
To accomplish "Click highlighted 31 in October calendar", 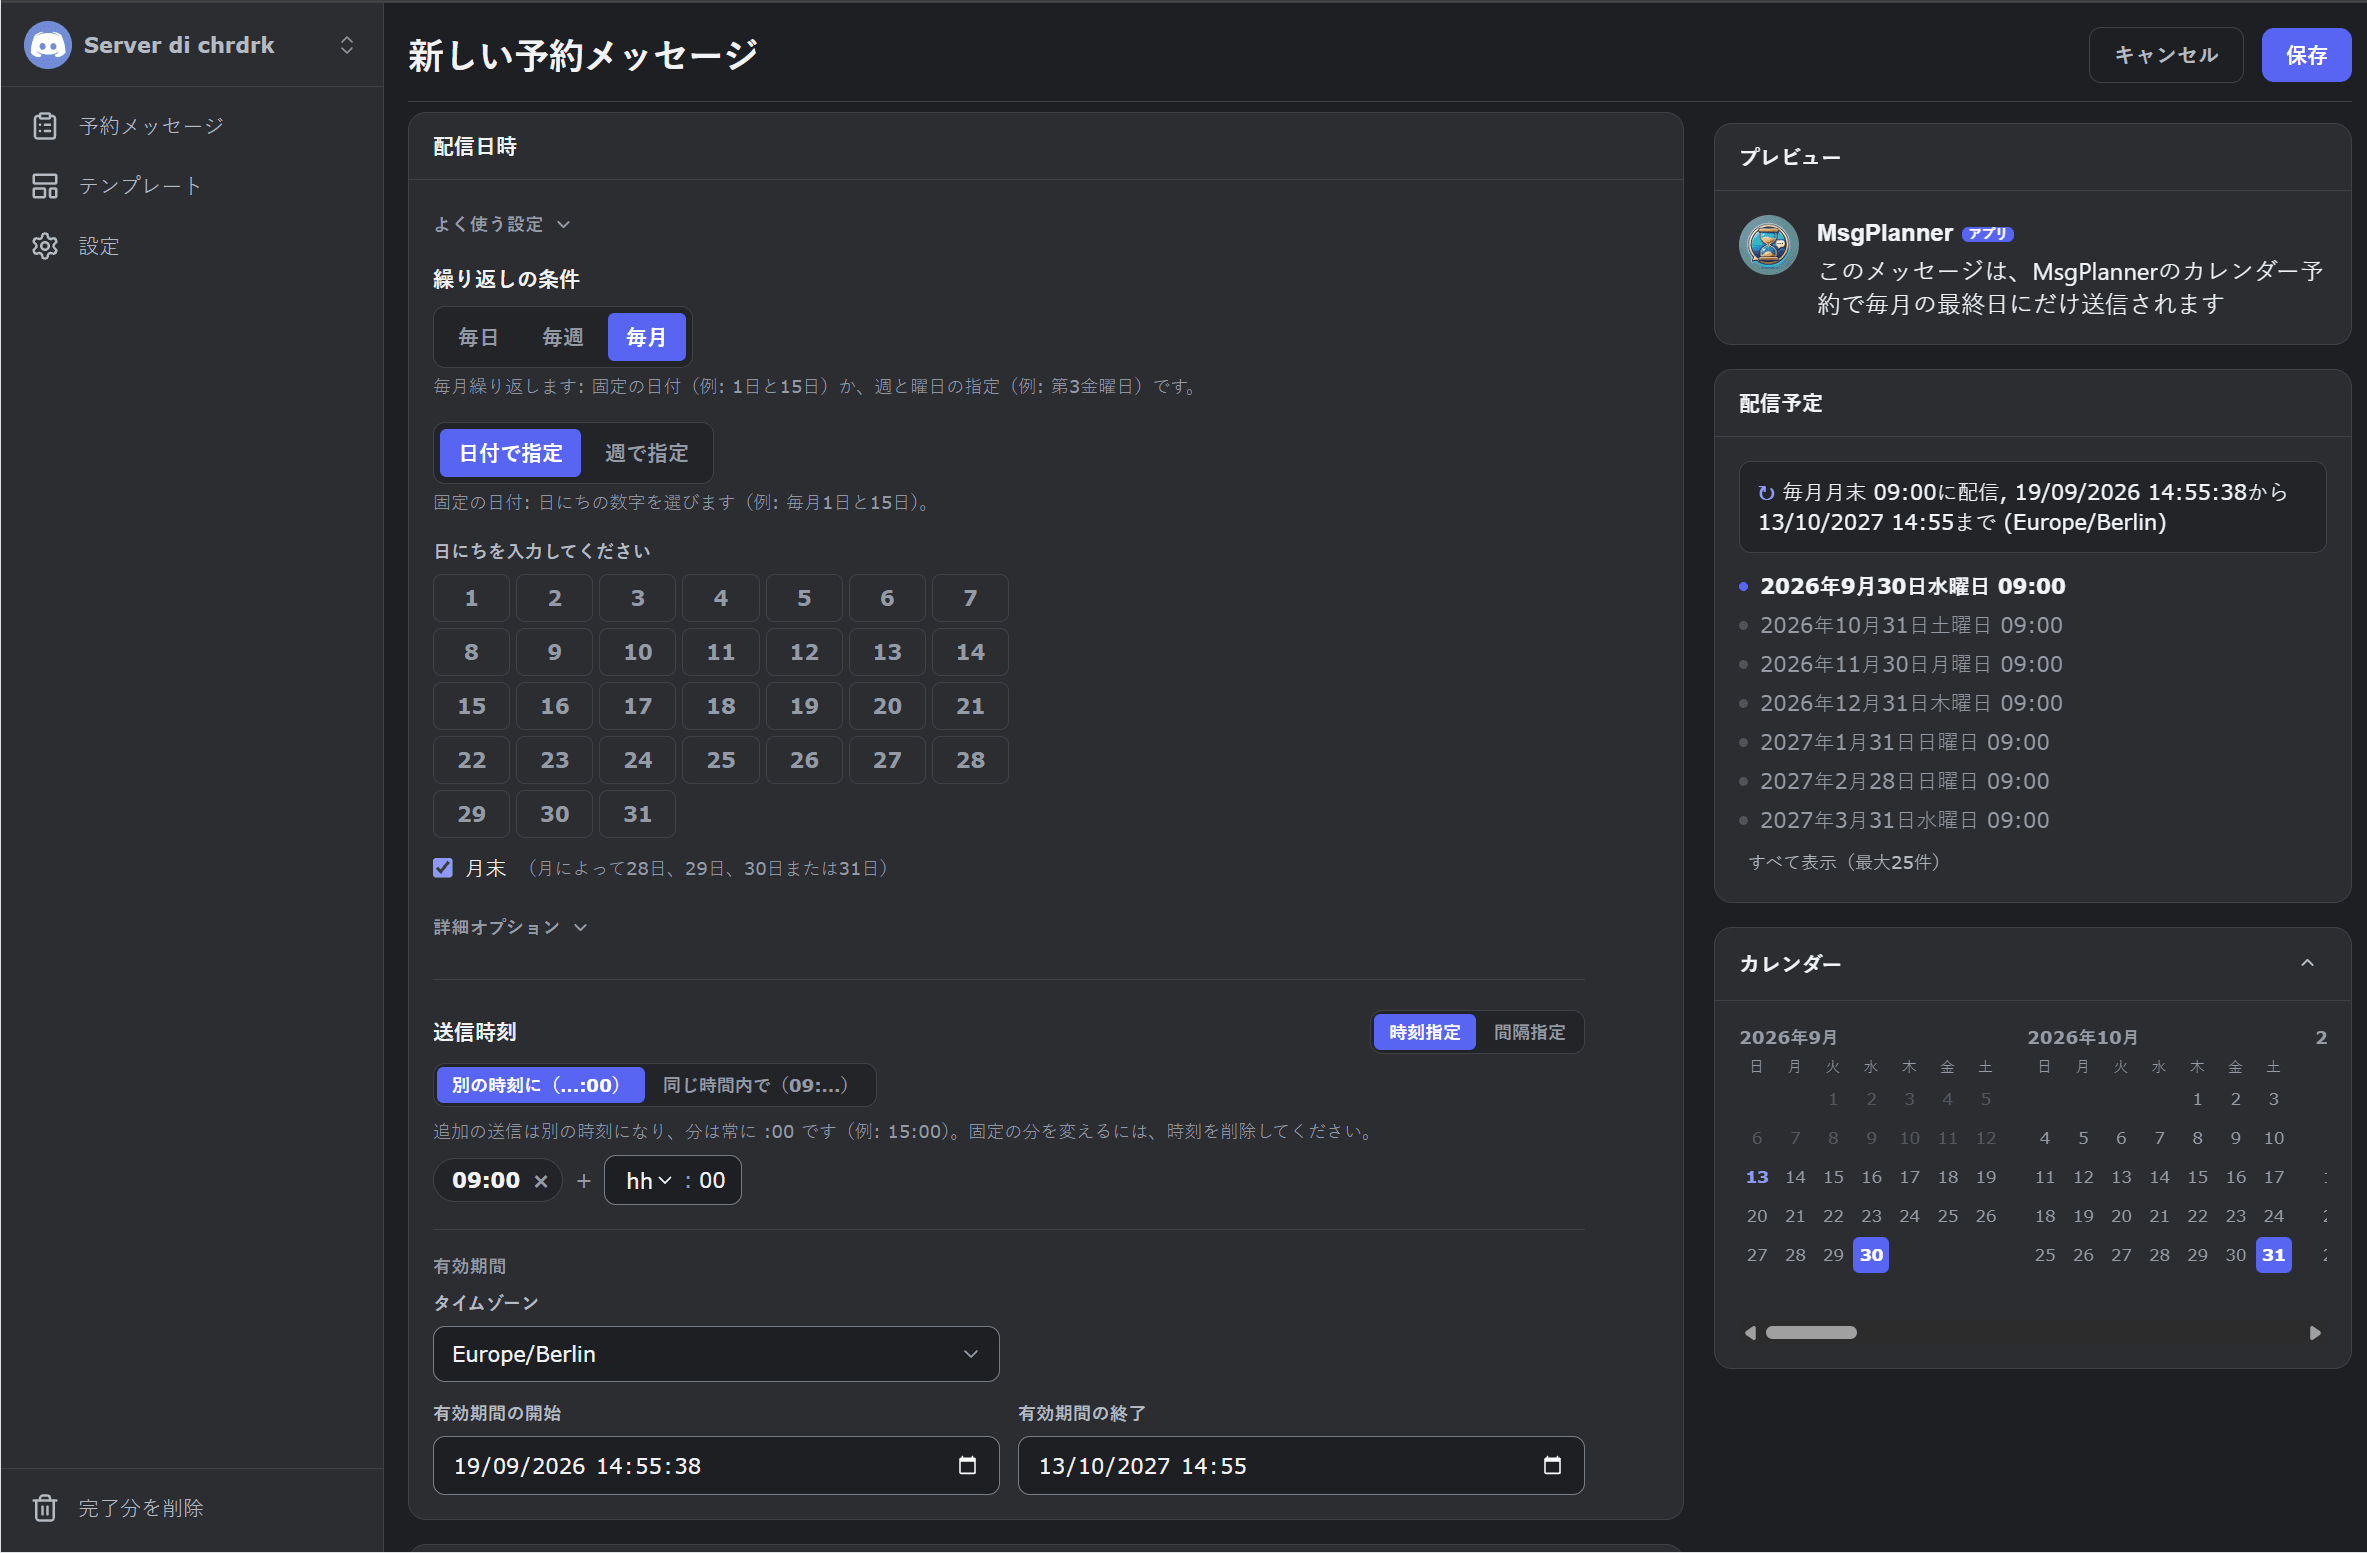I will click(2273, 1255).
